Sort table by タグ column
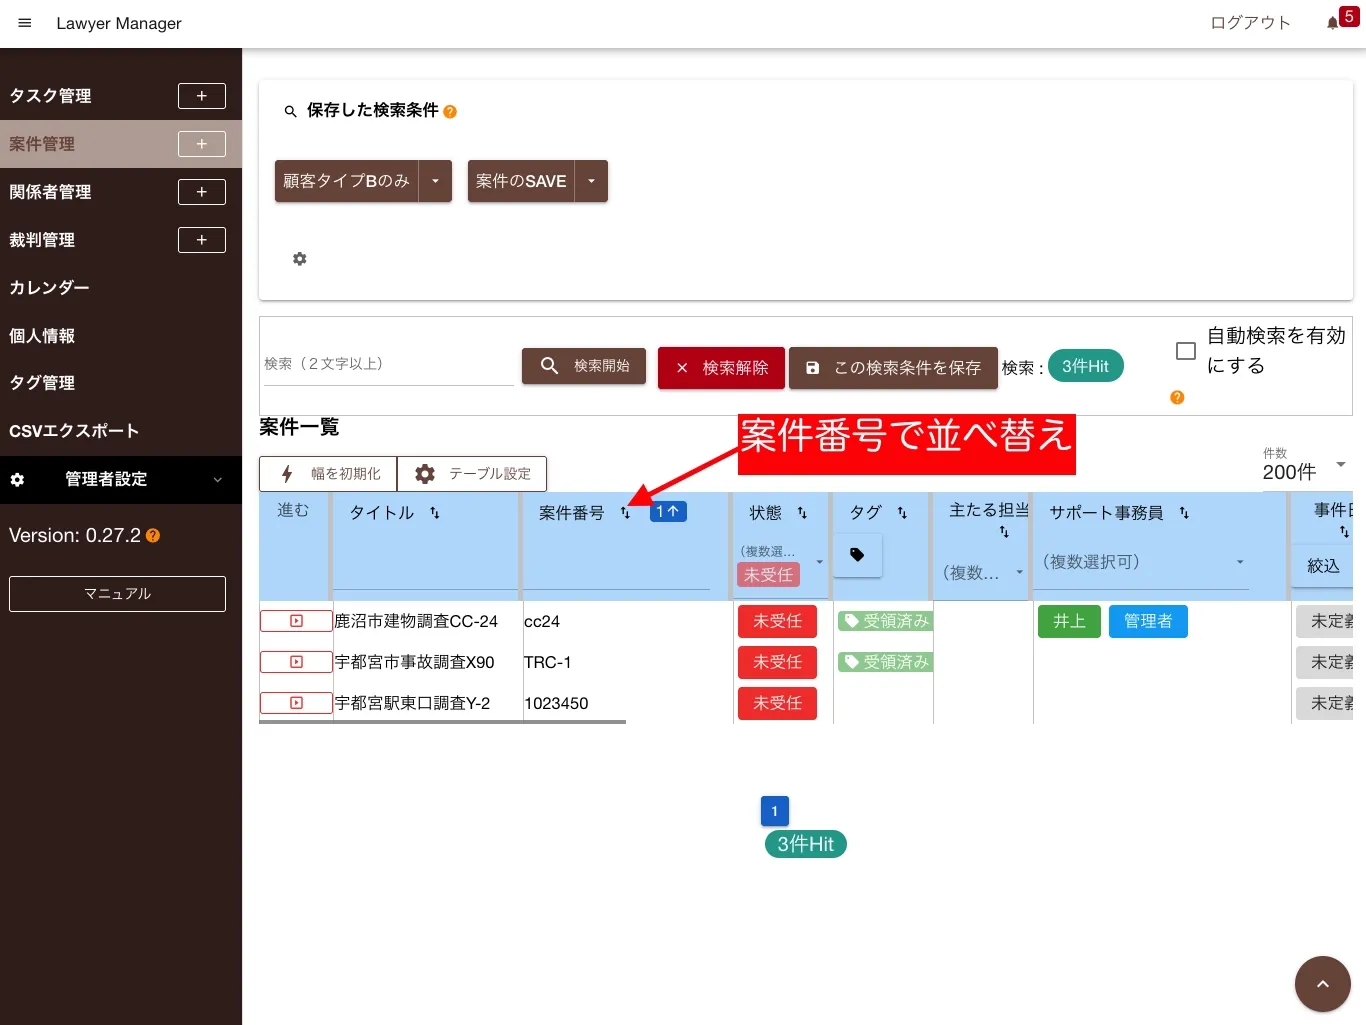 [902, 513]
